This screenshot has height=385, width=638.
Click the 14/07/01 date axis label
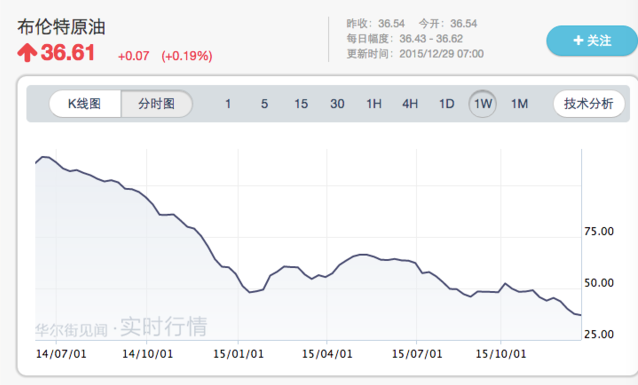click(61, 354)
